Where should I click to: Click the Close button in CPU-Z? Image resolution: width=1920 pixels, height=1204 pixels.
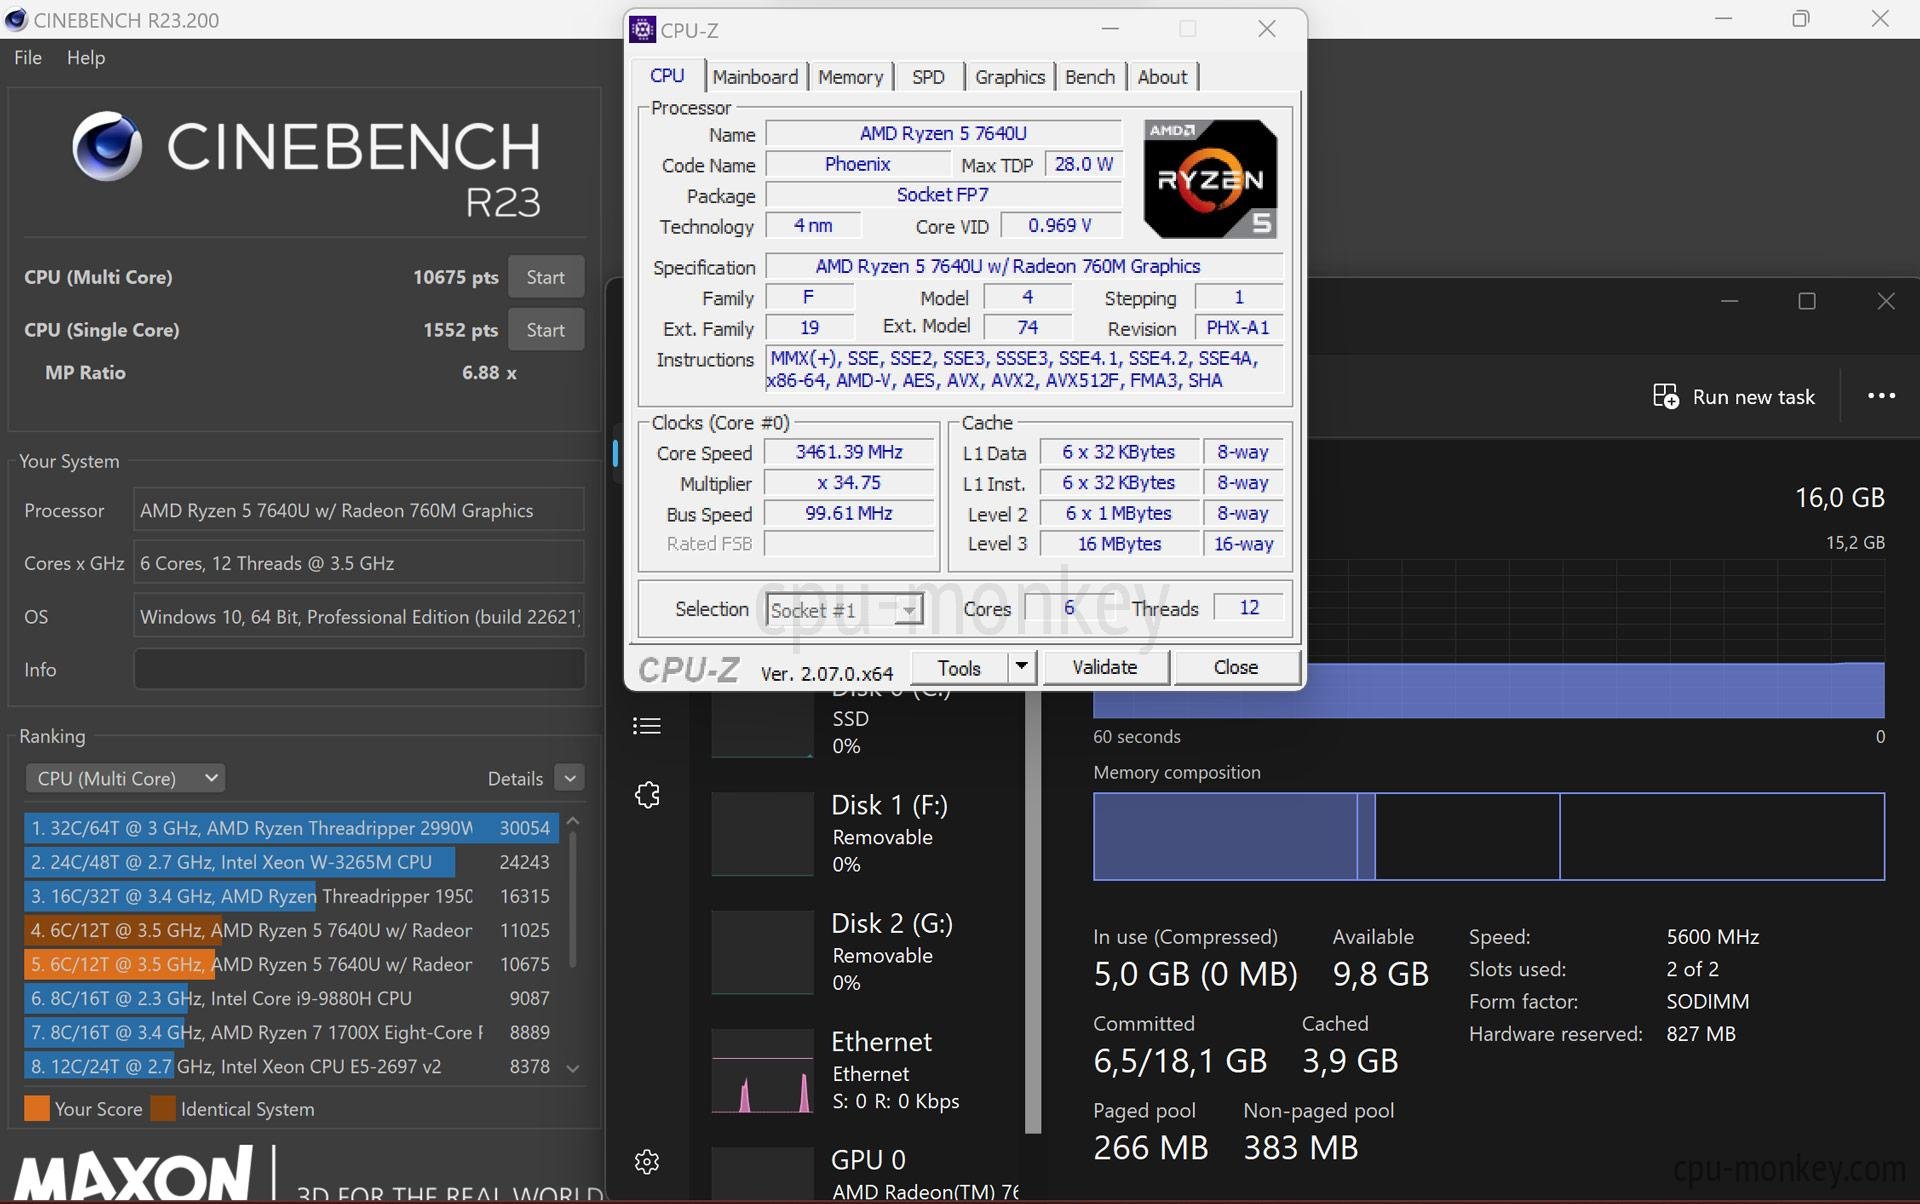tap(1236, 667)
